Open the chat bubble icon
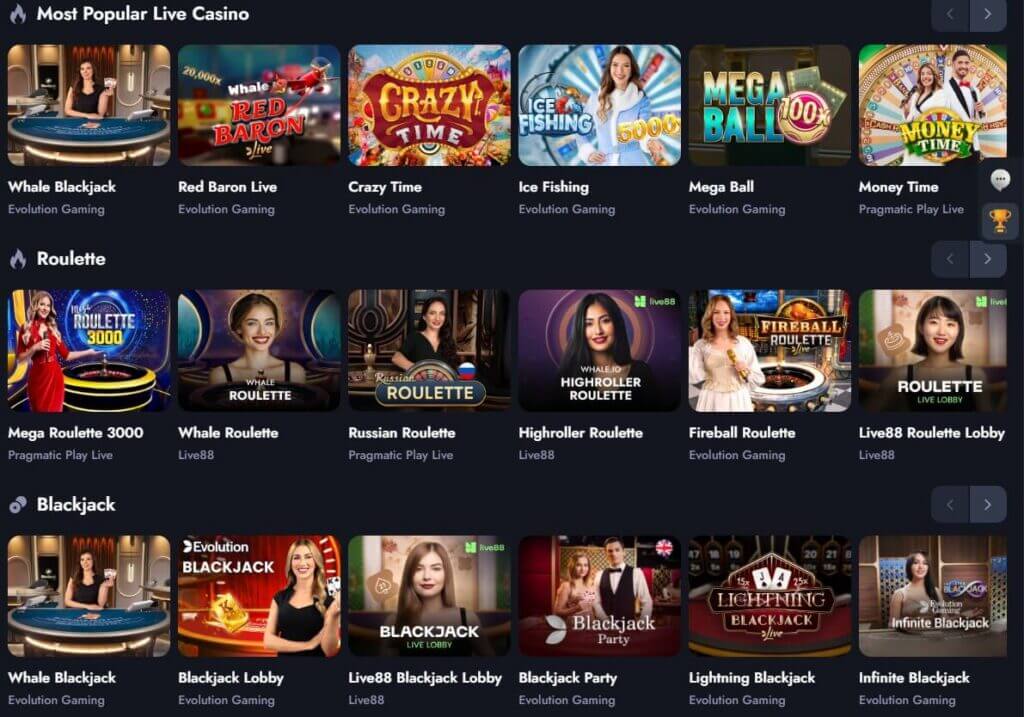Viewport: 1024px width, 717px height. (1000, 180)
